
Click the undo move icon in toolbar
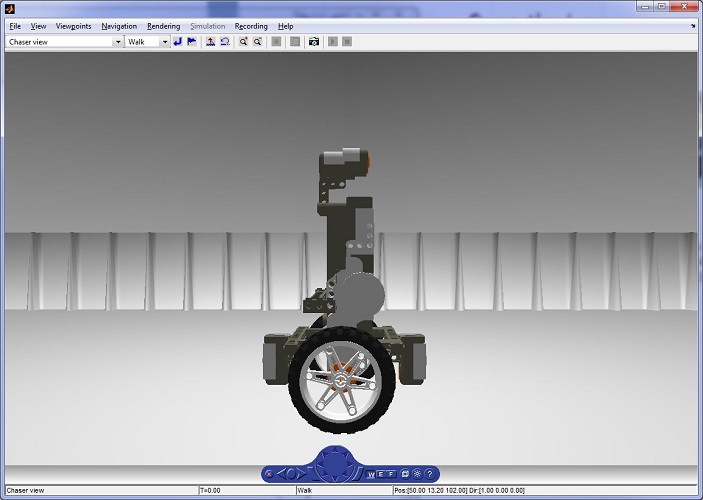pos(225,42)
